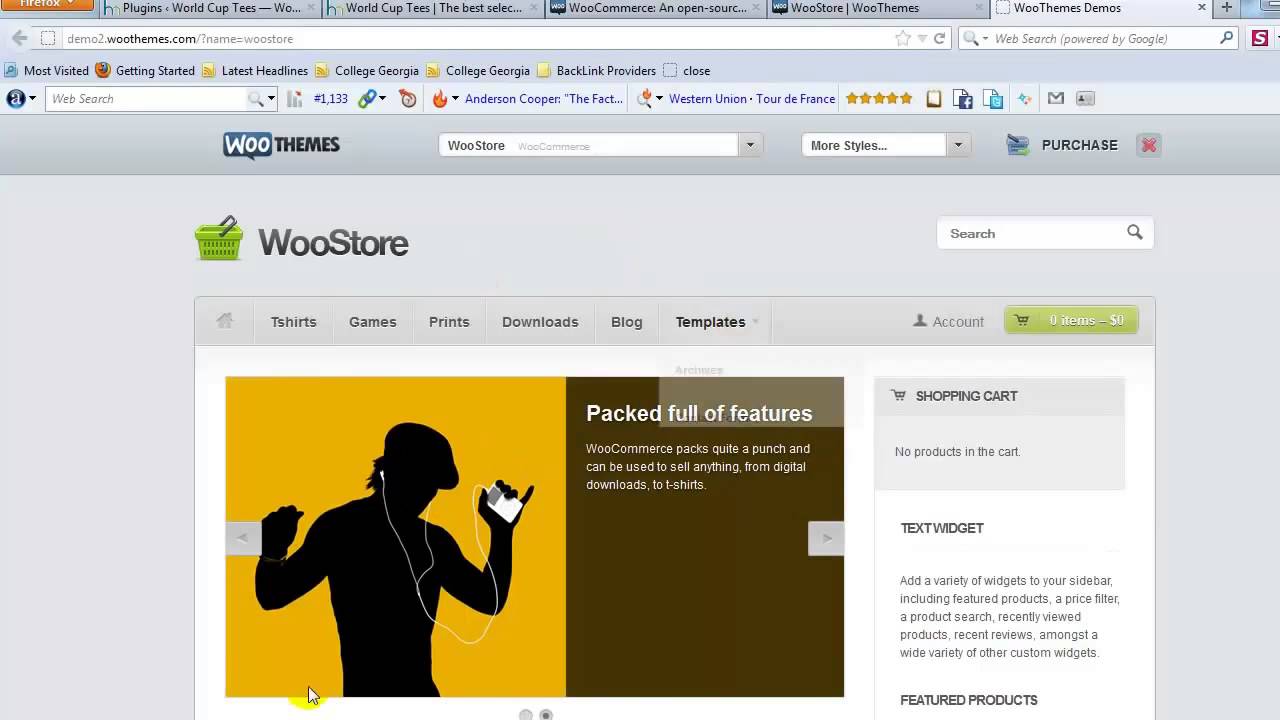Open the Most Visited bookmarks folder
This screenshot has width=1280, height=720.
point(46,70)
